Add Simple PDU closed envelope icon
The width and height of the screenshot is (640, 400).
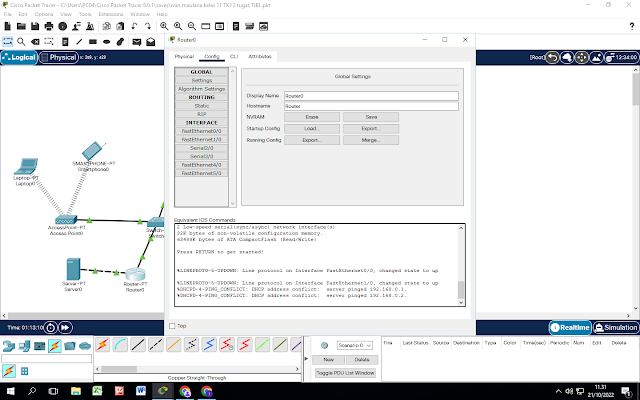click(137, 42)
